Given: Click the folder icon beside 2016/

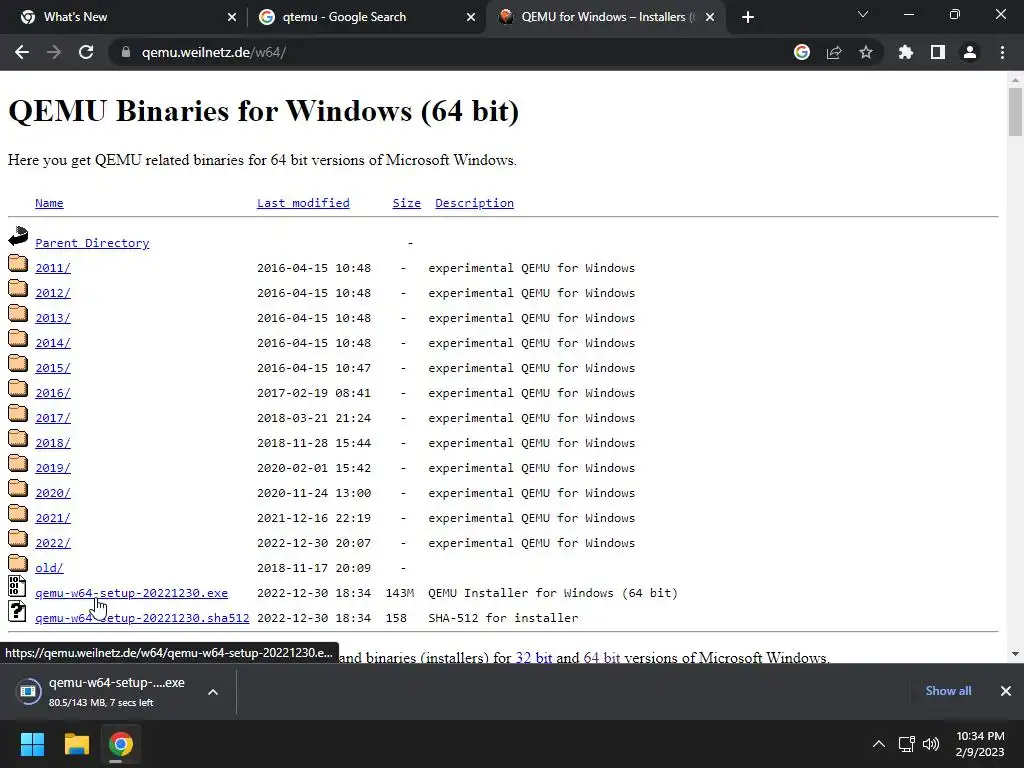Looking at the screenshot, I should pos(18,388).
